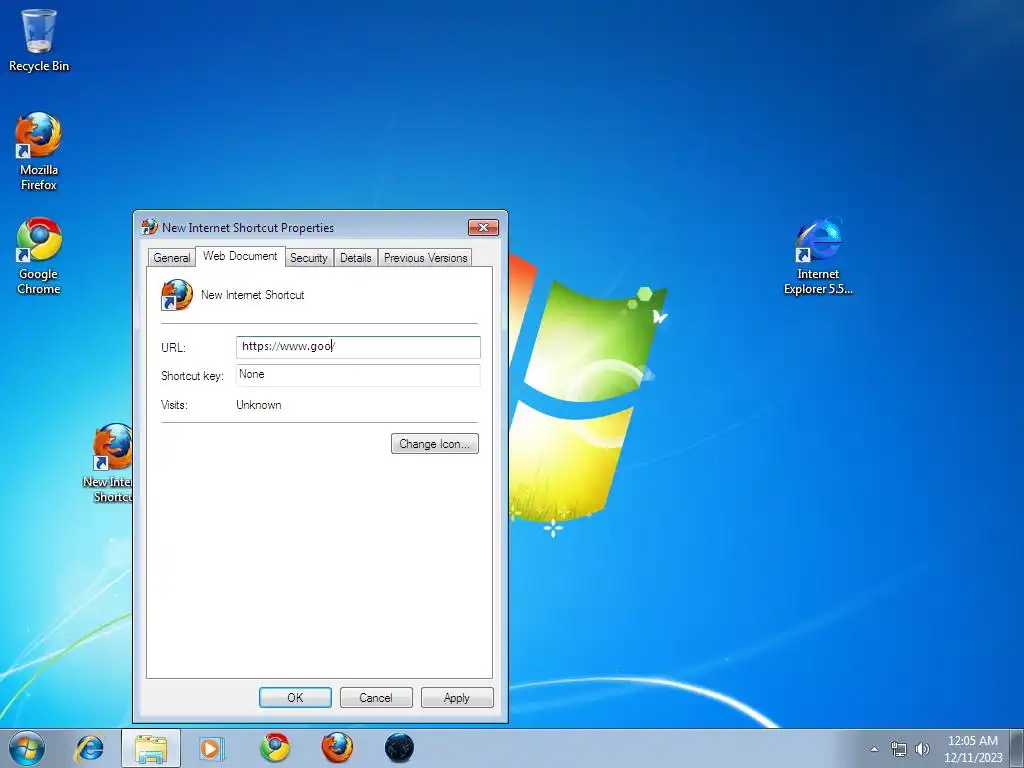Image resolution: width=1024 pixels, height=768 pixels.
Task: Click the "Shortcut key:" label
Action: [192, 376]
